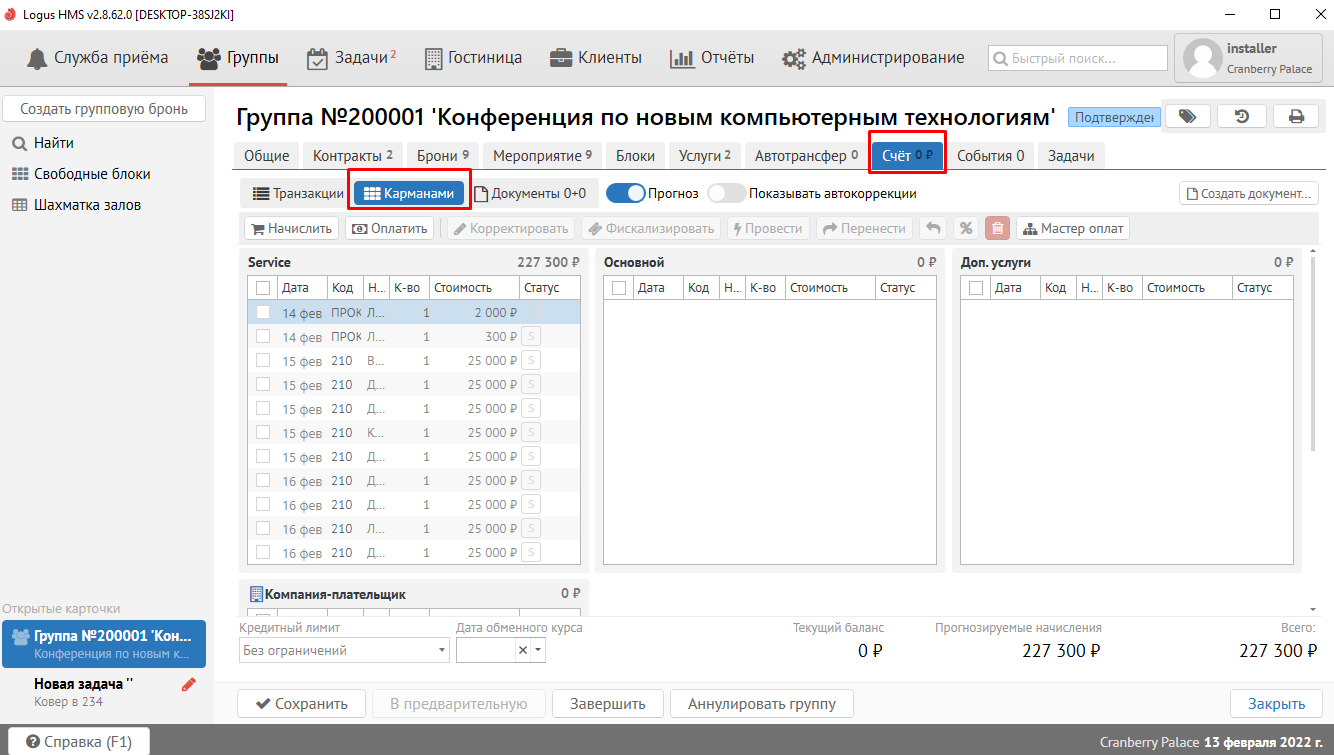Open the Отчёты main menu section
Image resolution: width=1334 pixels, height=755 pixels.
[712, 58]
